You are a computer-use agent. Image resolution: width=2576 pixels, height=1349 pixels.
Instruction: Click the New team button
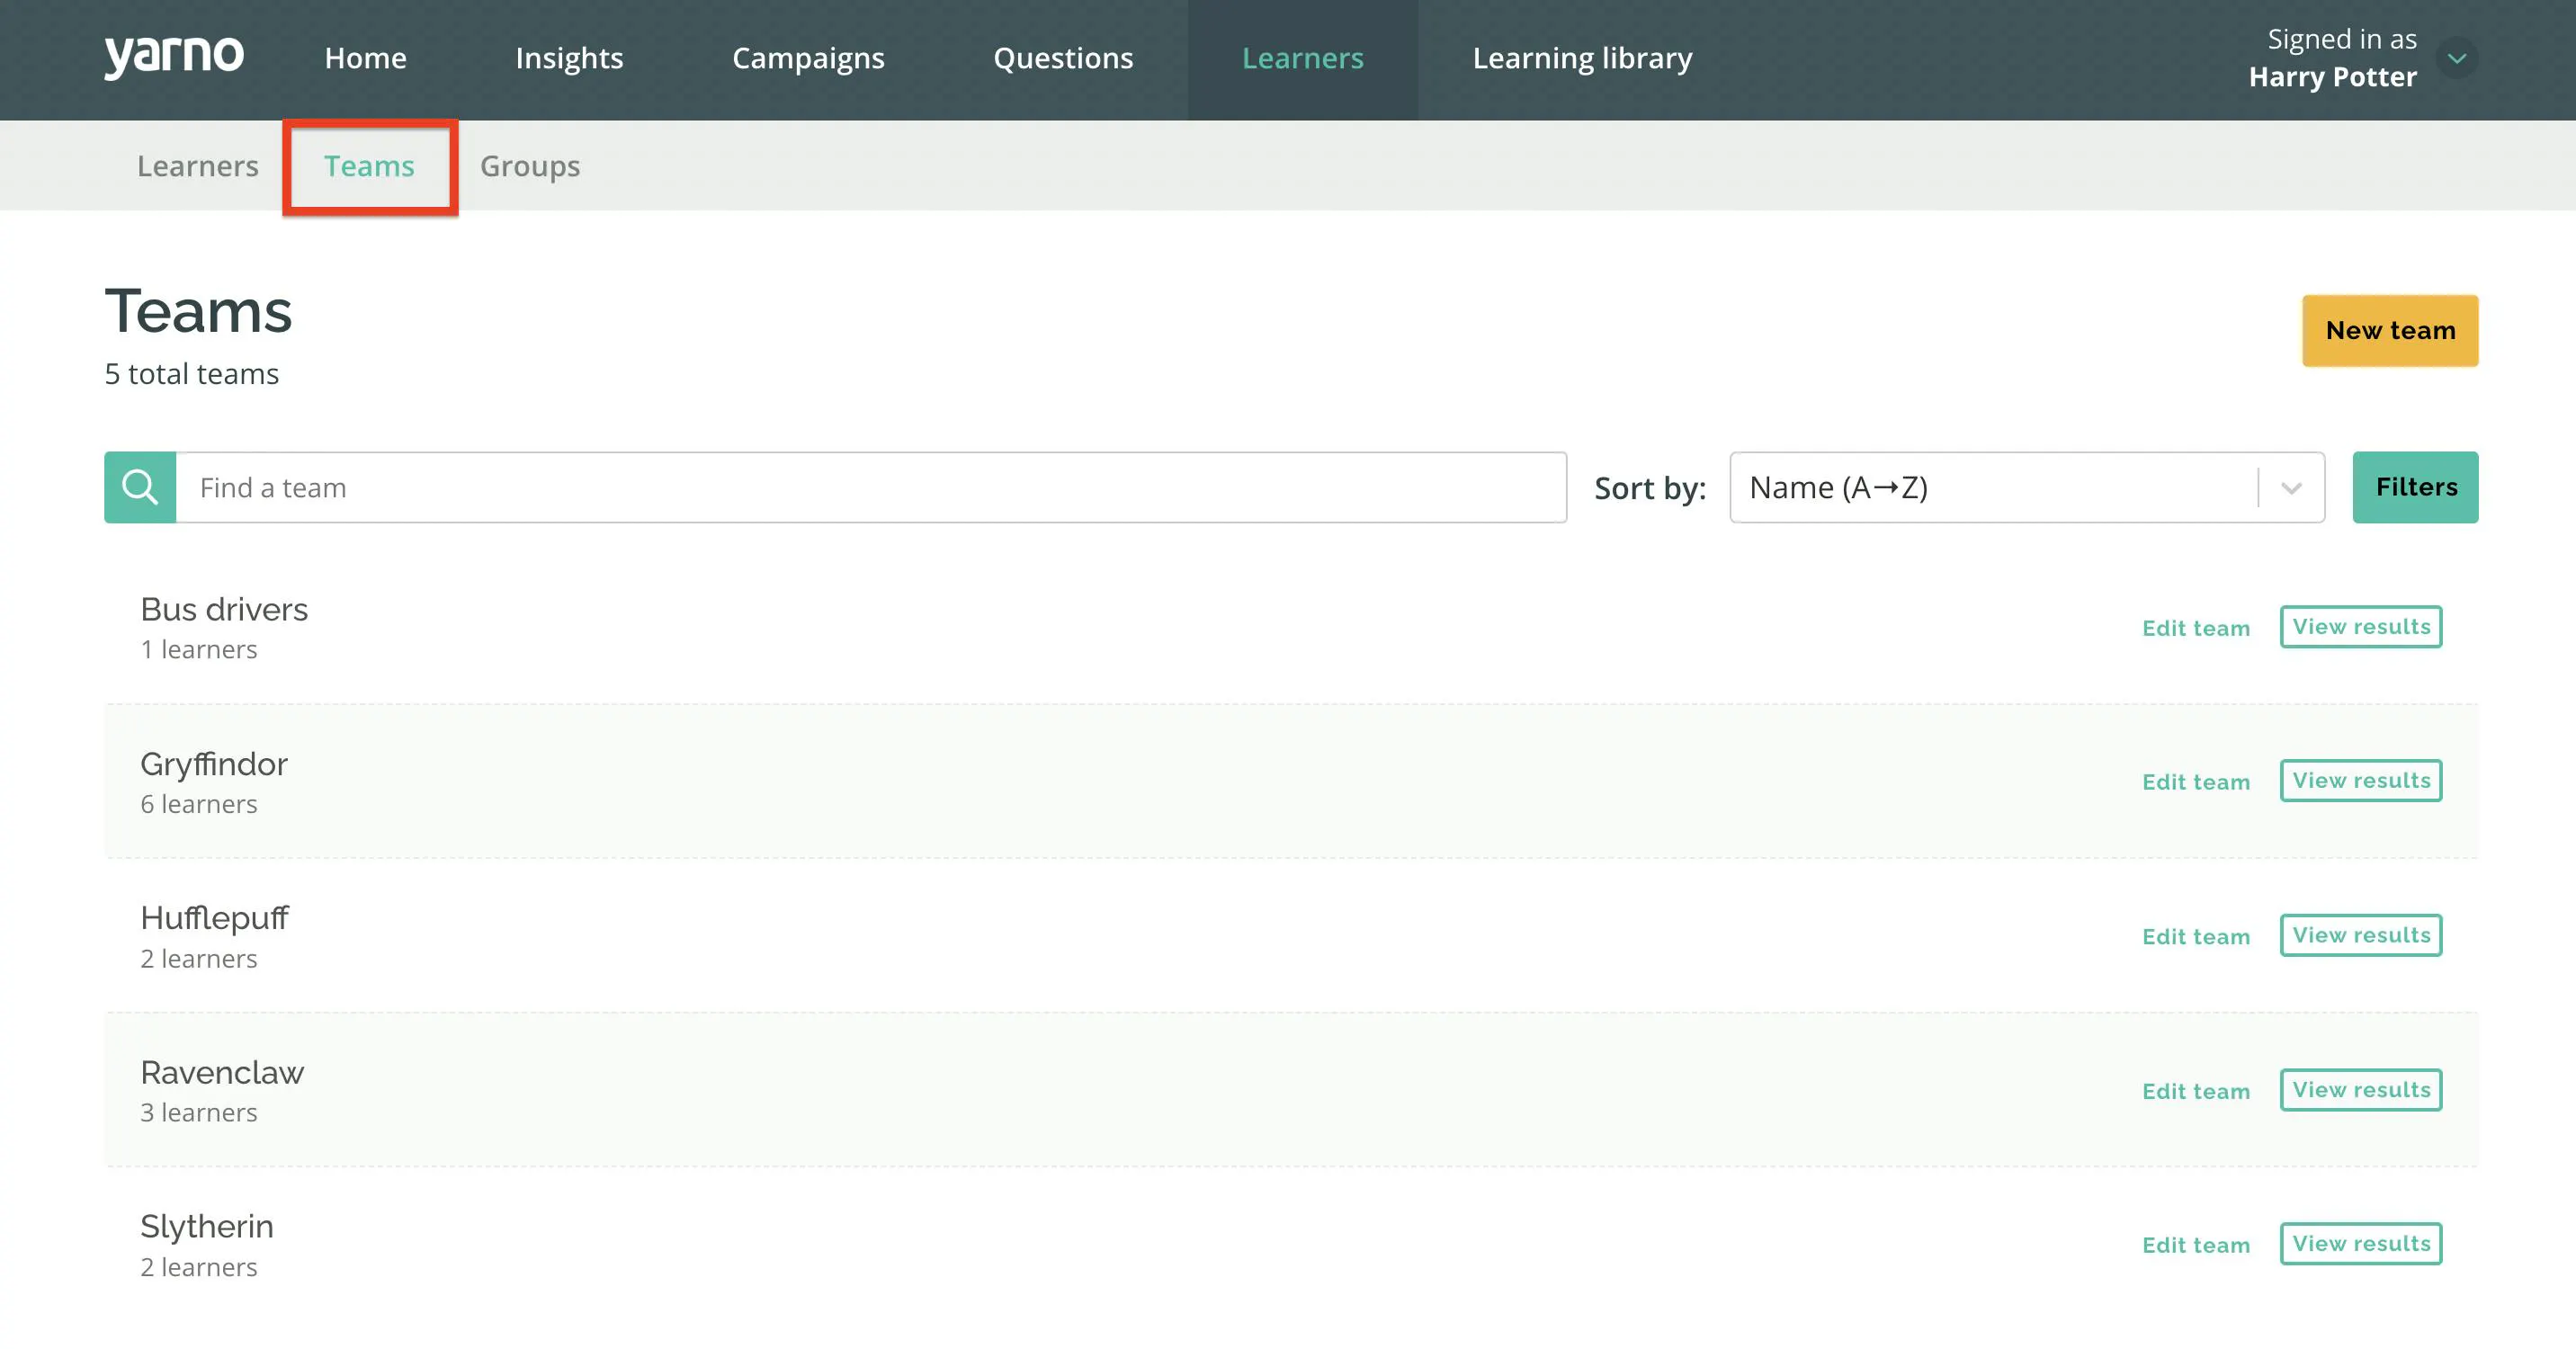(2390, 330)
